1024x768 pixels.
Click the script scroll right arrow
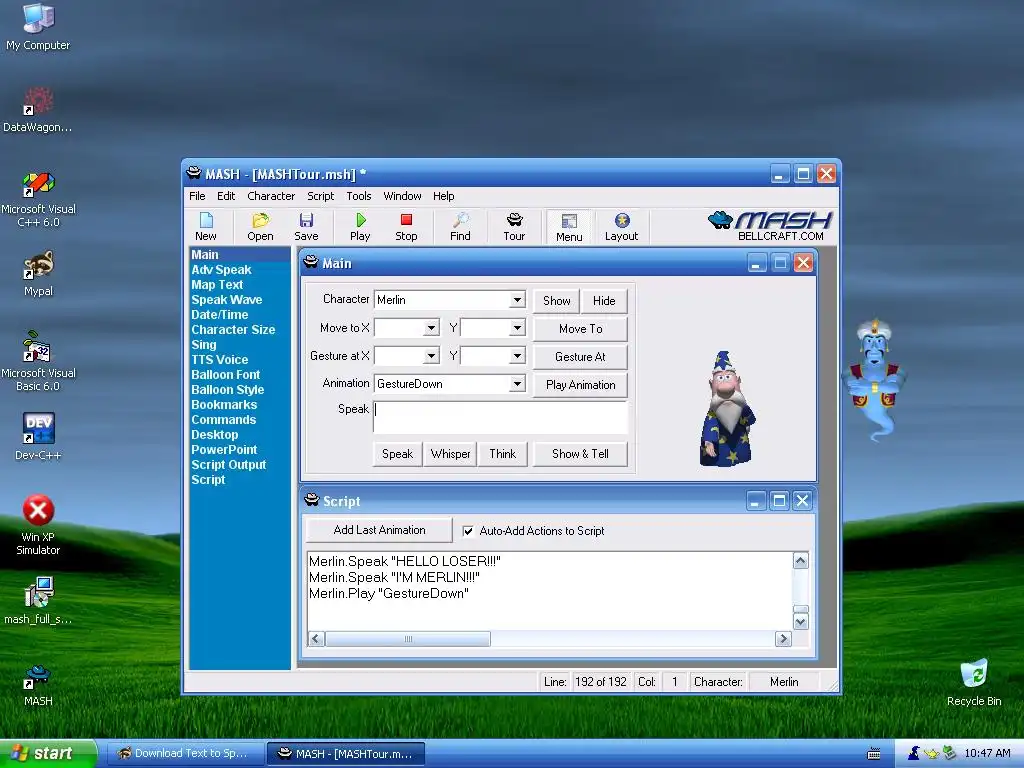[x=783, y=639]
